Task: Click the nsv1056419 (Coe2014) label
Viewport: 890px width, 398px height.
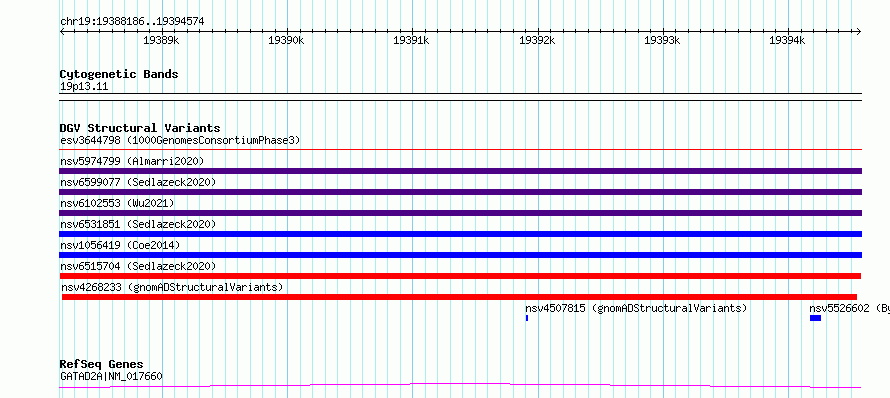Action: [120, 245]
